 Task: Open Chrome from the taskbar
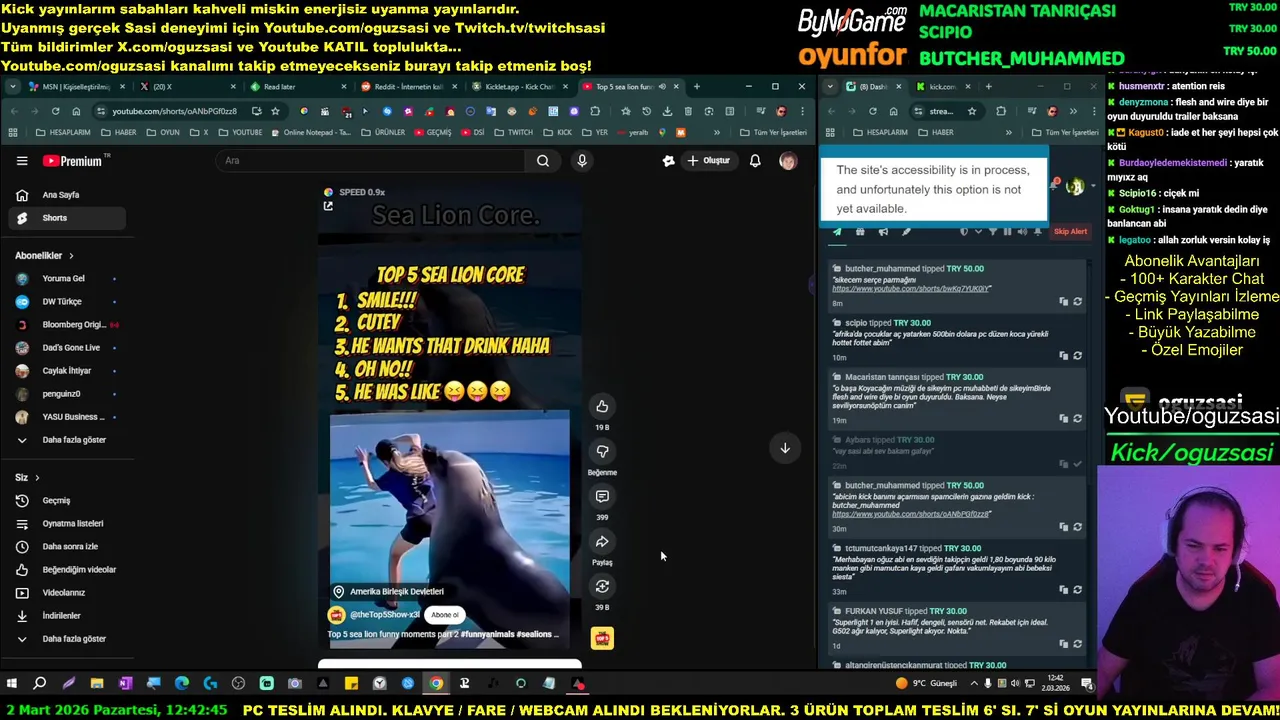[436, 684]
